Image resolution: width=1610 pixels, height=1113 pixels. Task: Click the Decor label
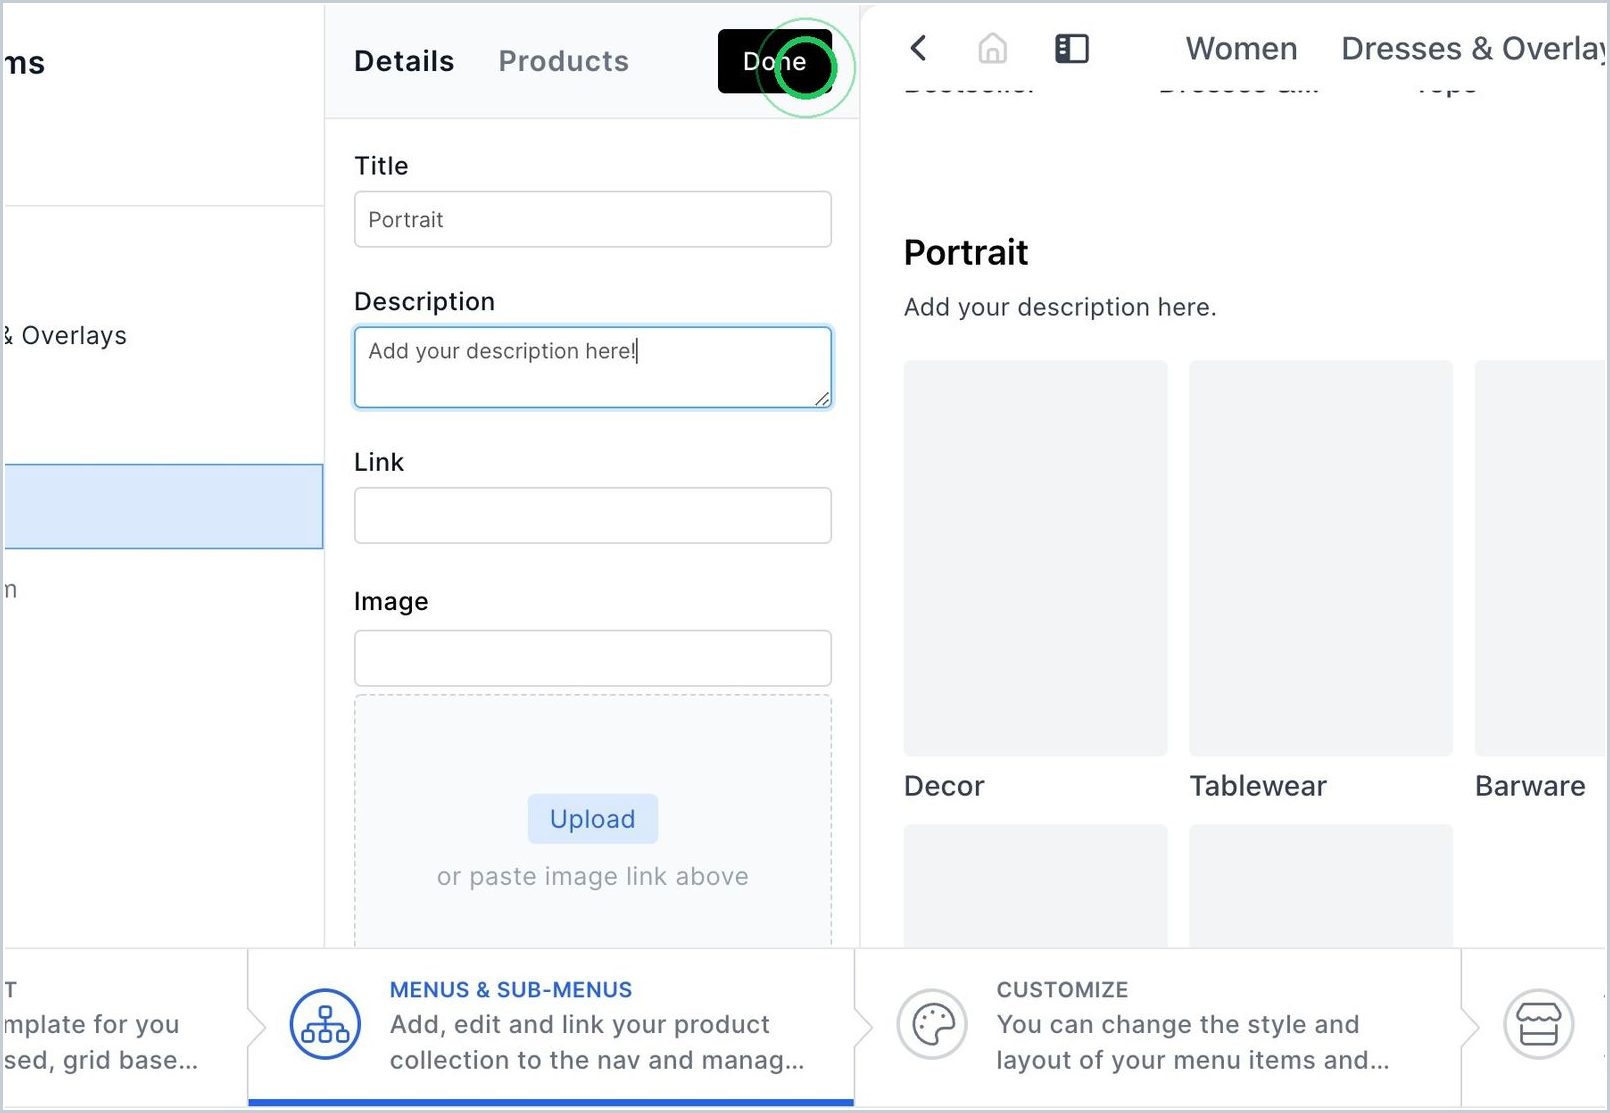[x=944, y=786]
